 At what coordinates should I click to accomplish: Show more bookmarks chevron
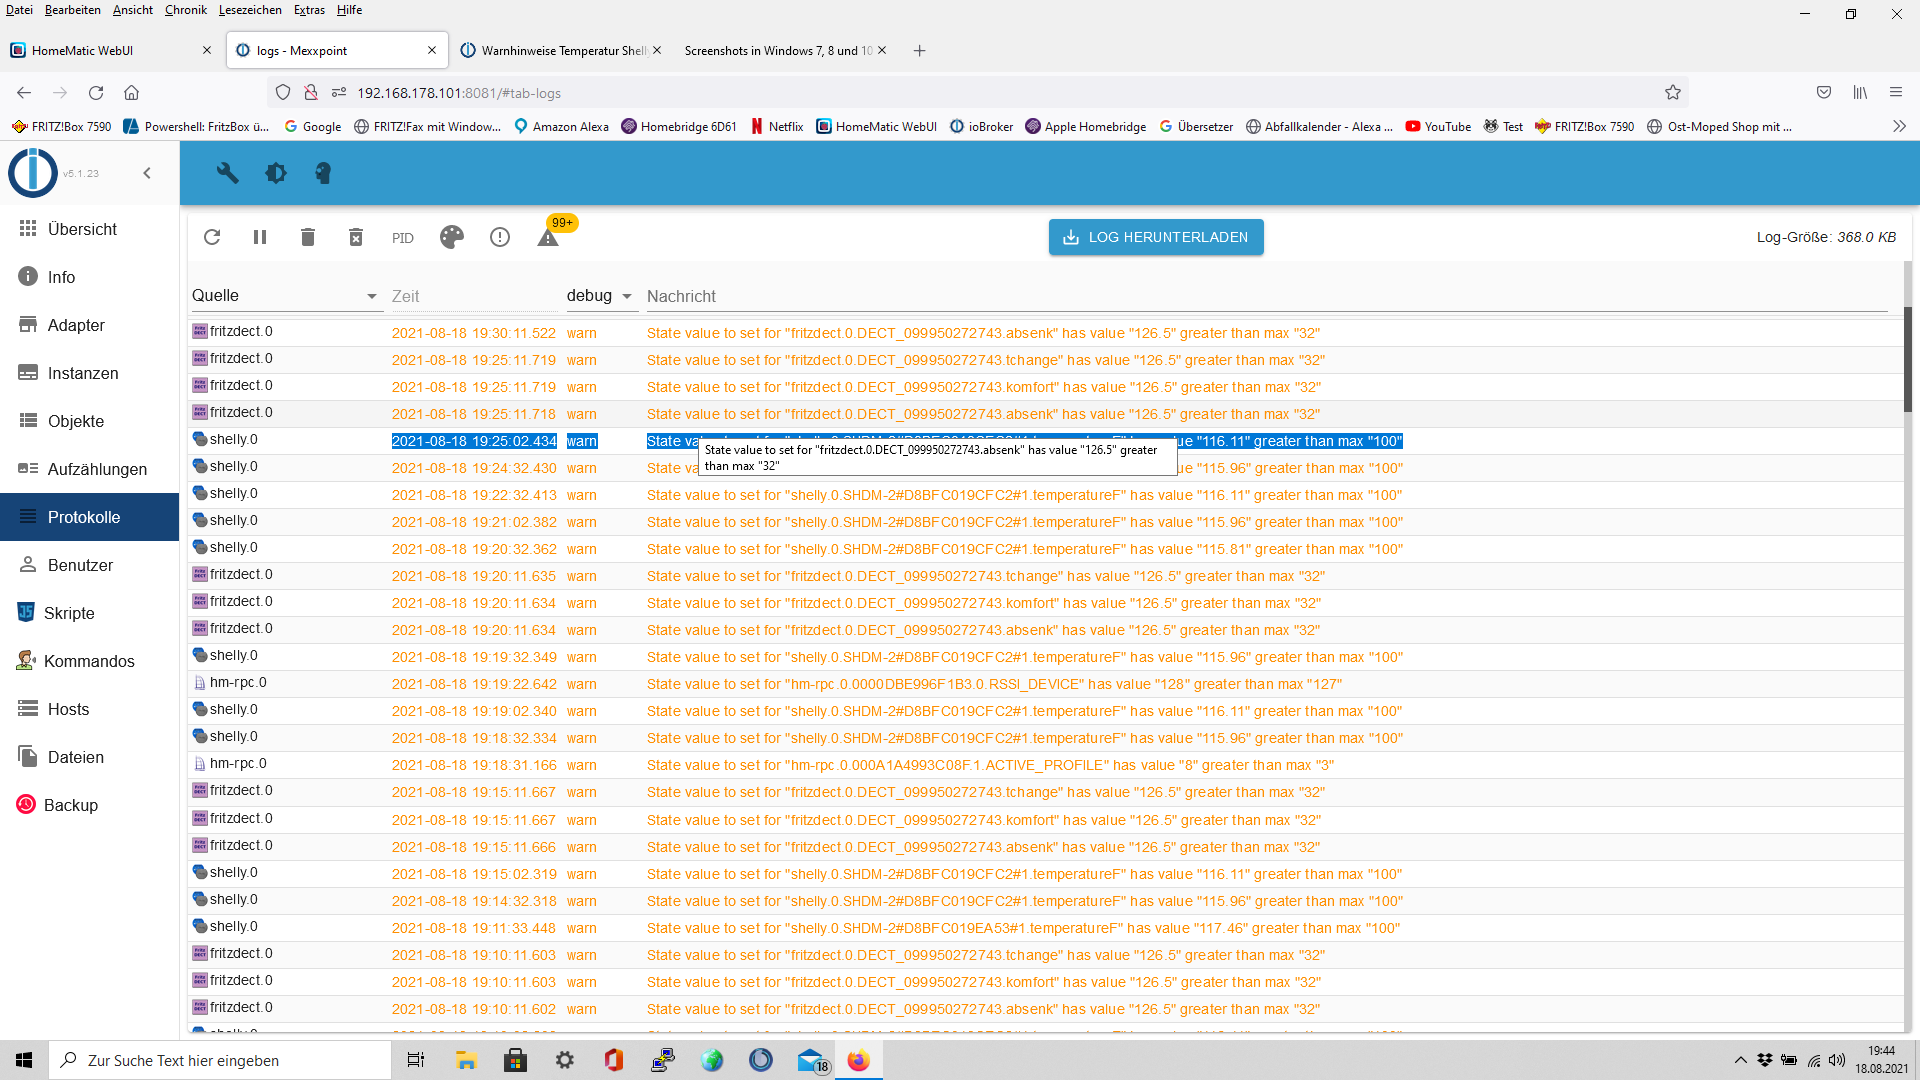[1899, 126]
